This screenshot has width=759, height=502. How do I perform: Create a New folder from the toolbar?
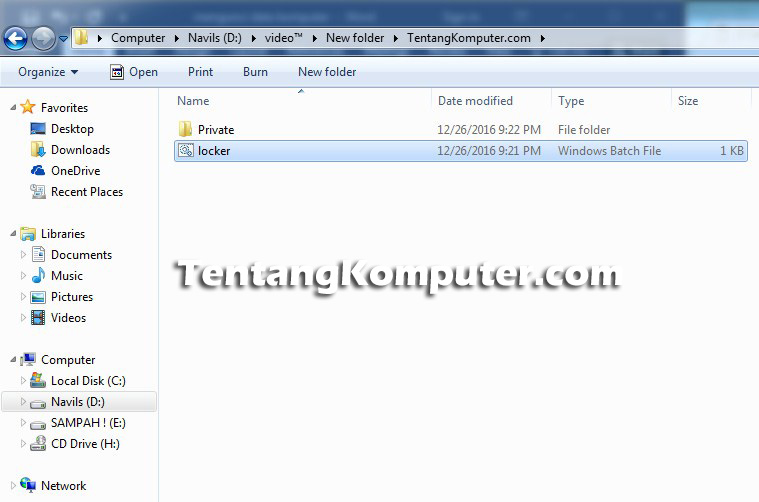(327, 72)
